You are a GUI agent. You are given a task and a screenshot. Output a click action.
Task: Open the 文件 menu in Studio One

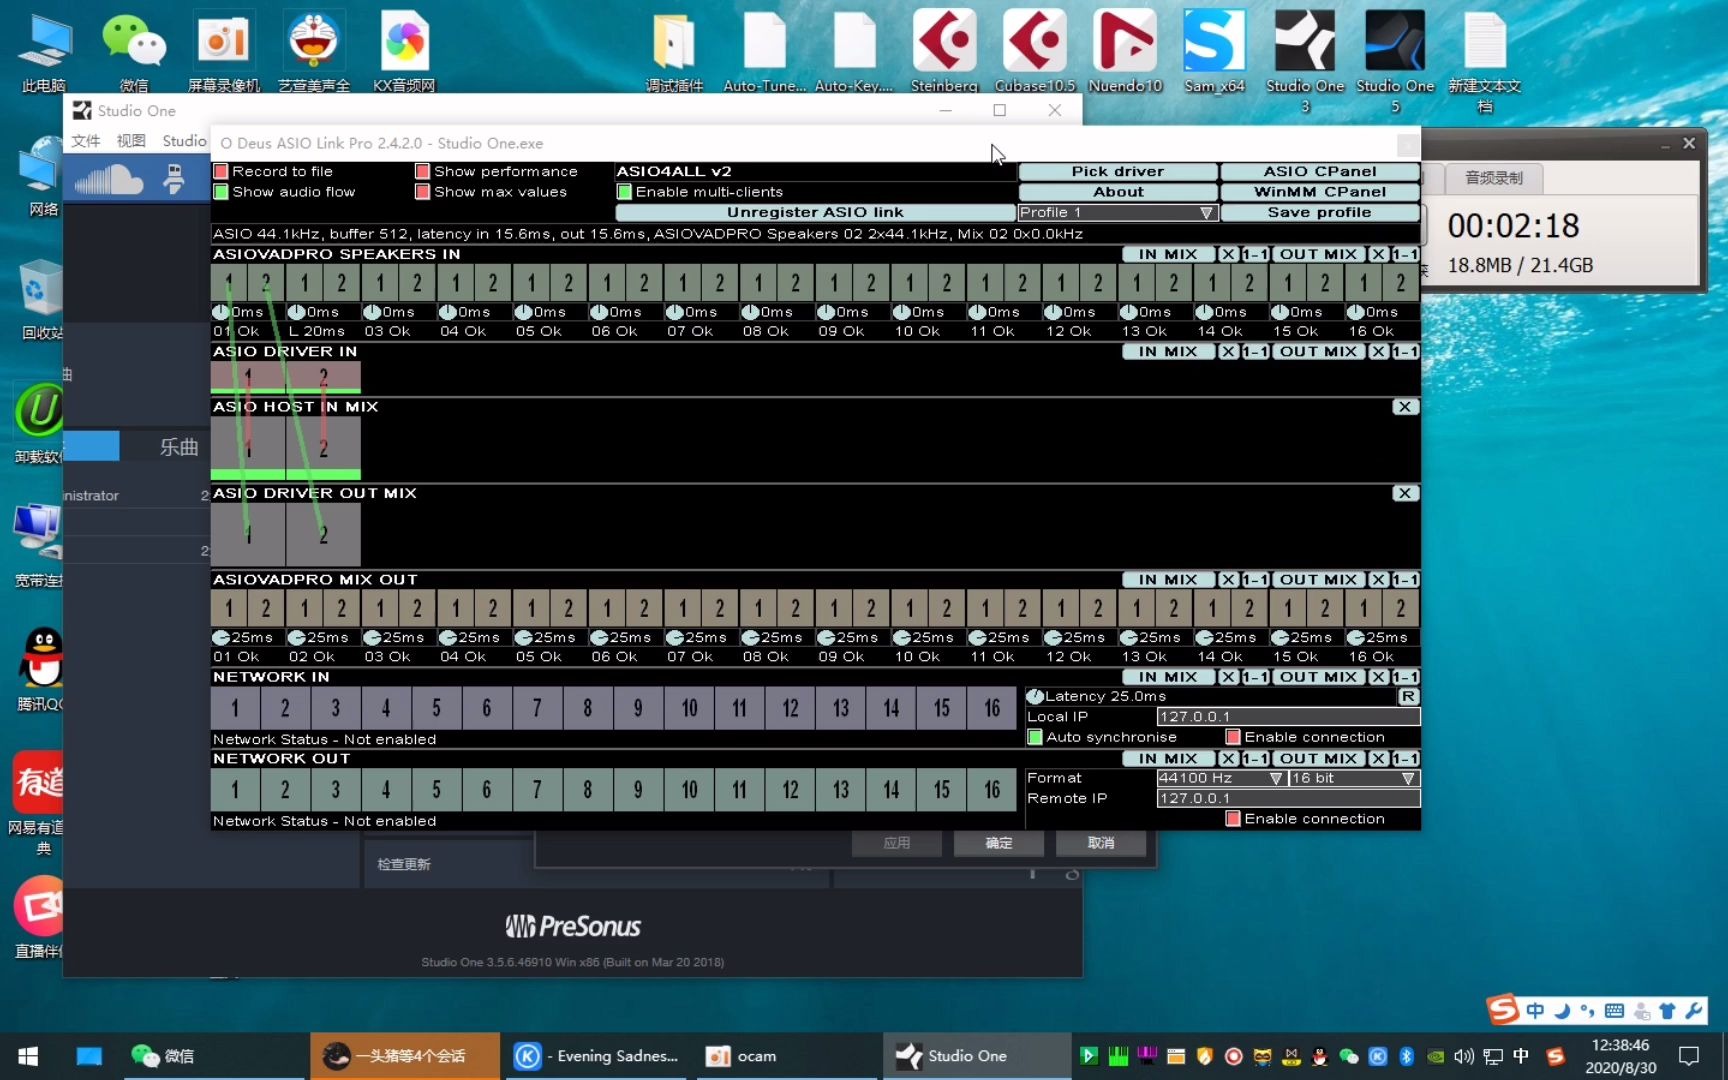click(x=86, y=141)
